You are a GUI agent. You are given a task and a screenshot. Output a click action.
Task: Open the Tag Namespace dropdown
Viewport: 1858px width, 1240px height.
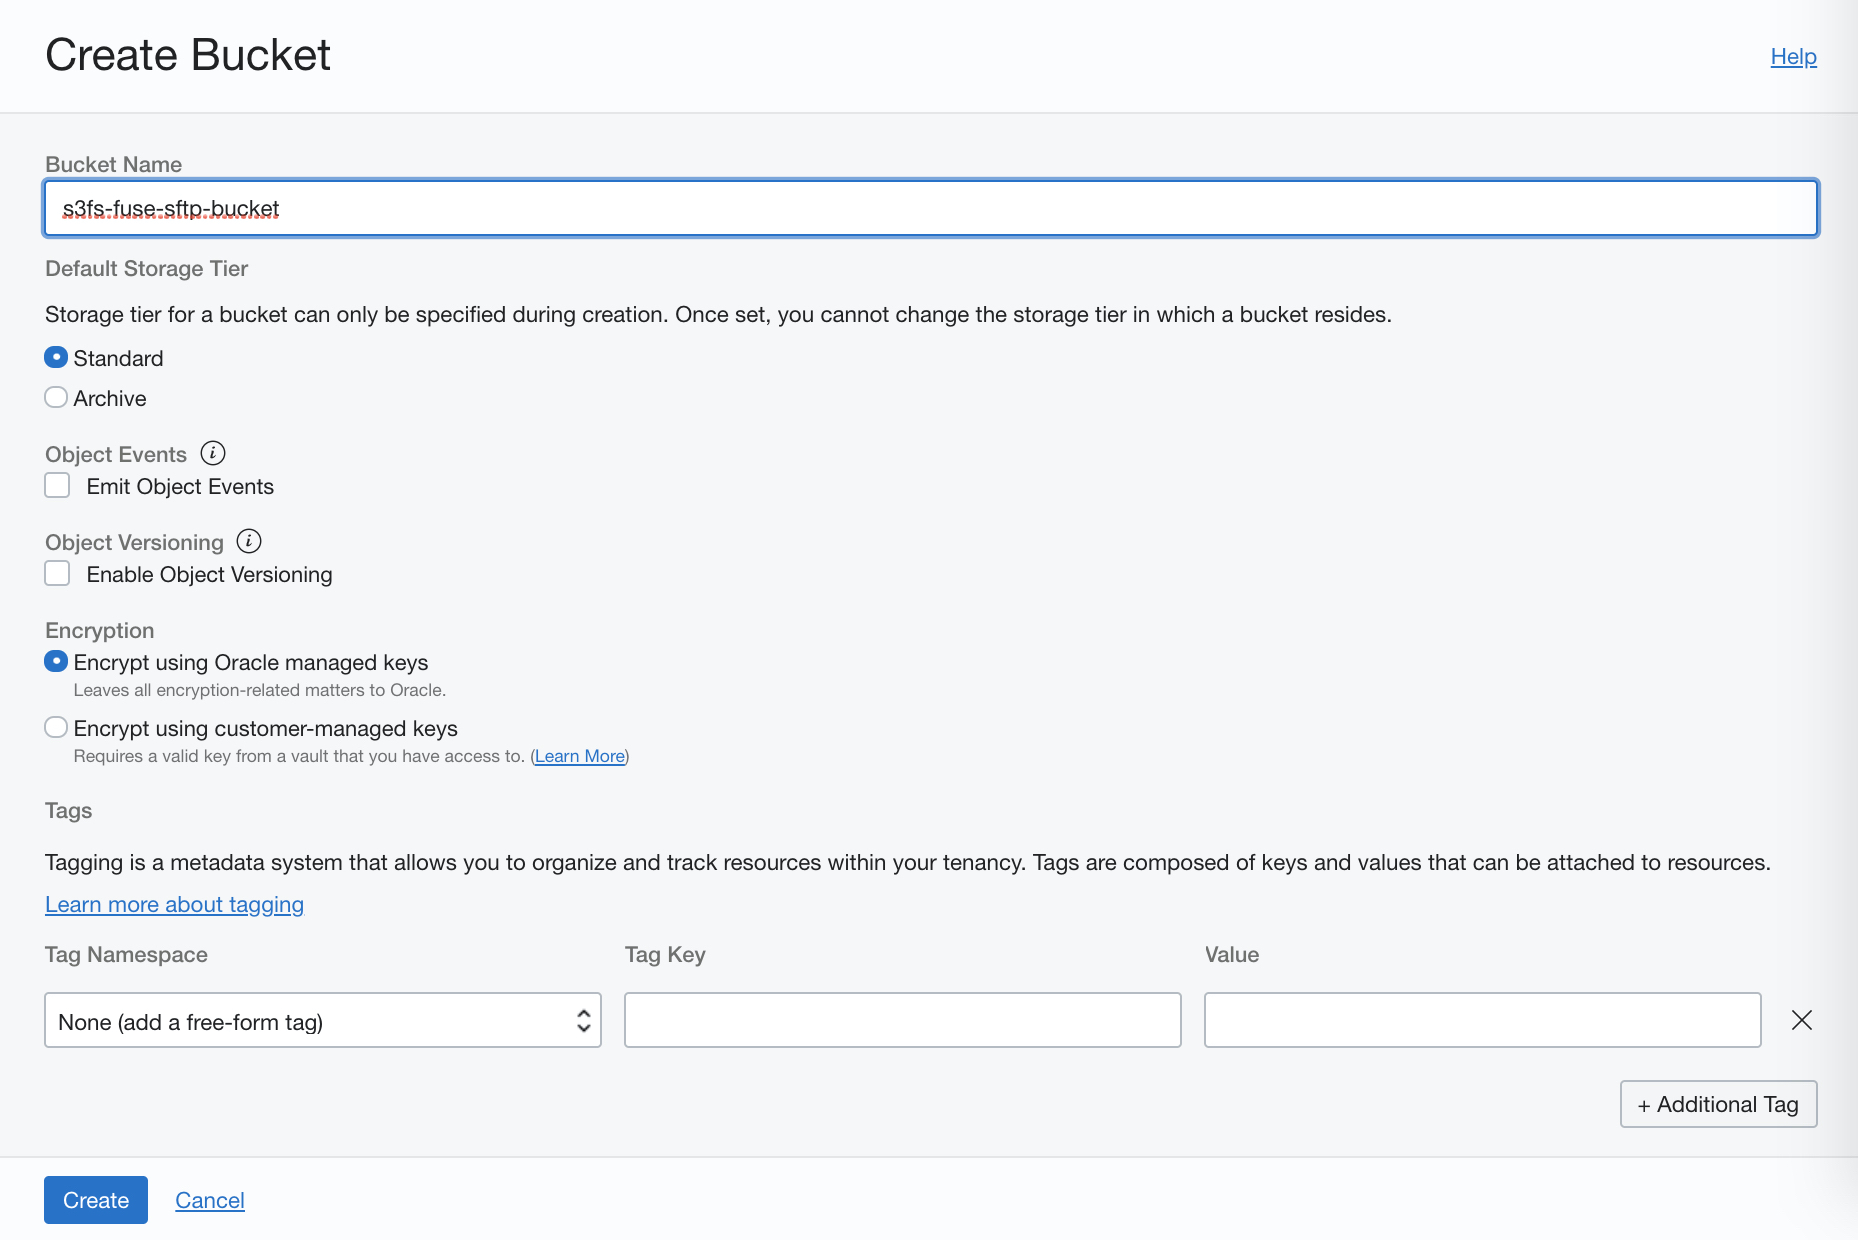[322, 1020]
